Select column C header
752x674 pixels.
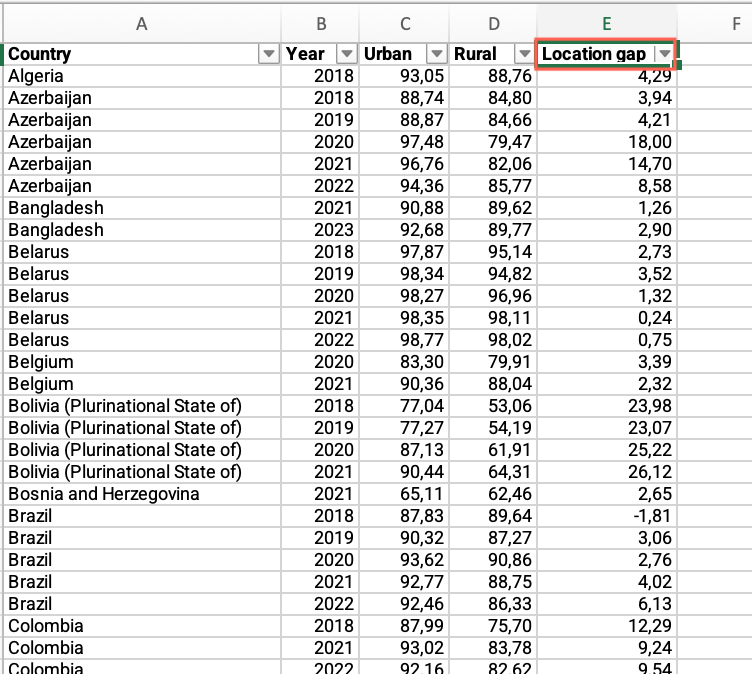click(404, 24)
